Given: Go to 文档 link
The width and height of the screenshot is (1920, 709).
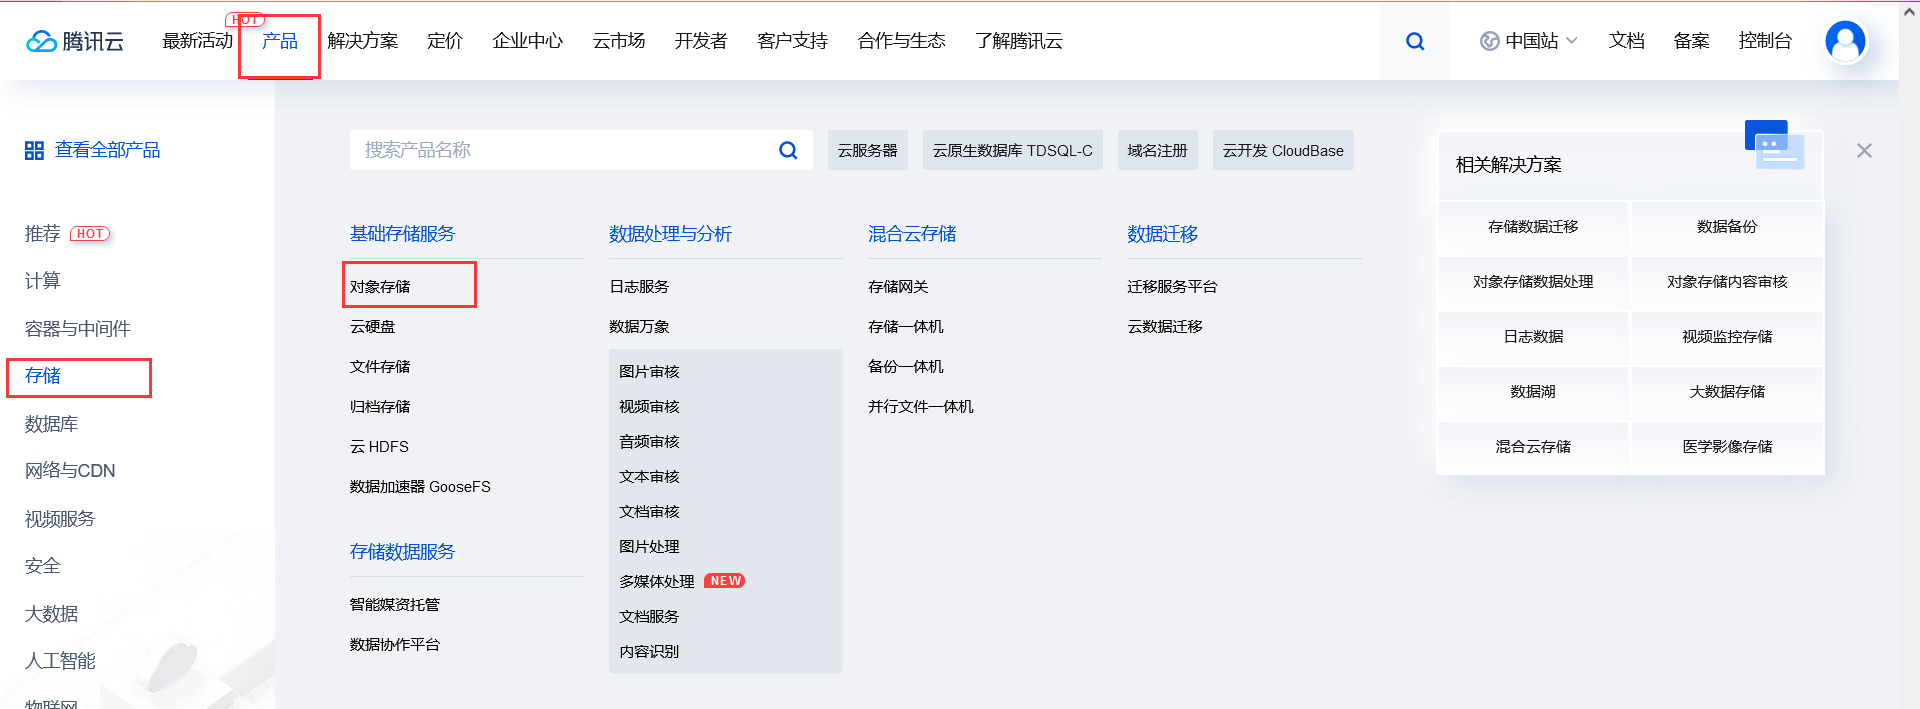Looking at the screenshot, I should coord(1627,41).
